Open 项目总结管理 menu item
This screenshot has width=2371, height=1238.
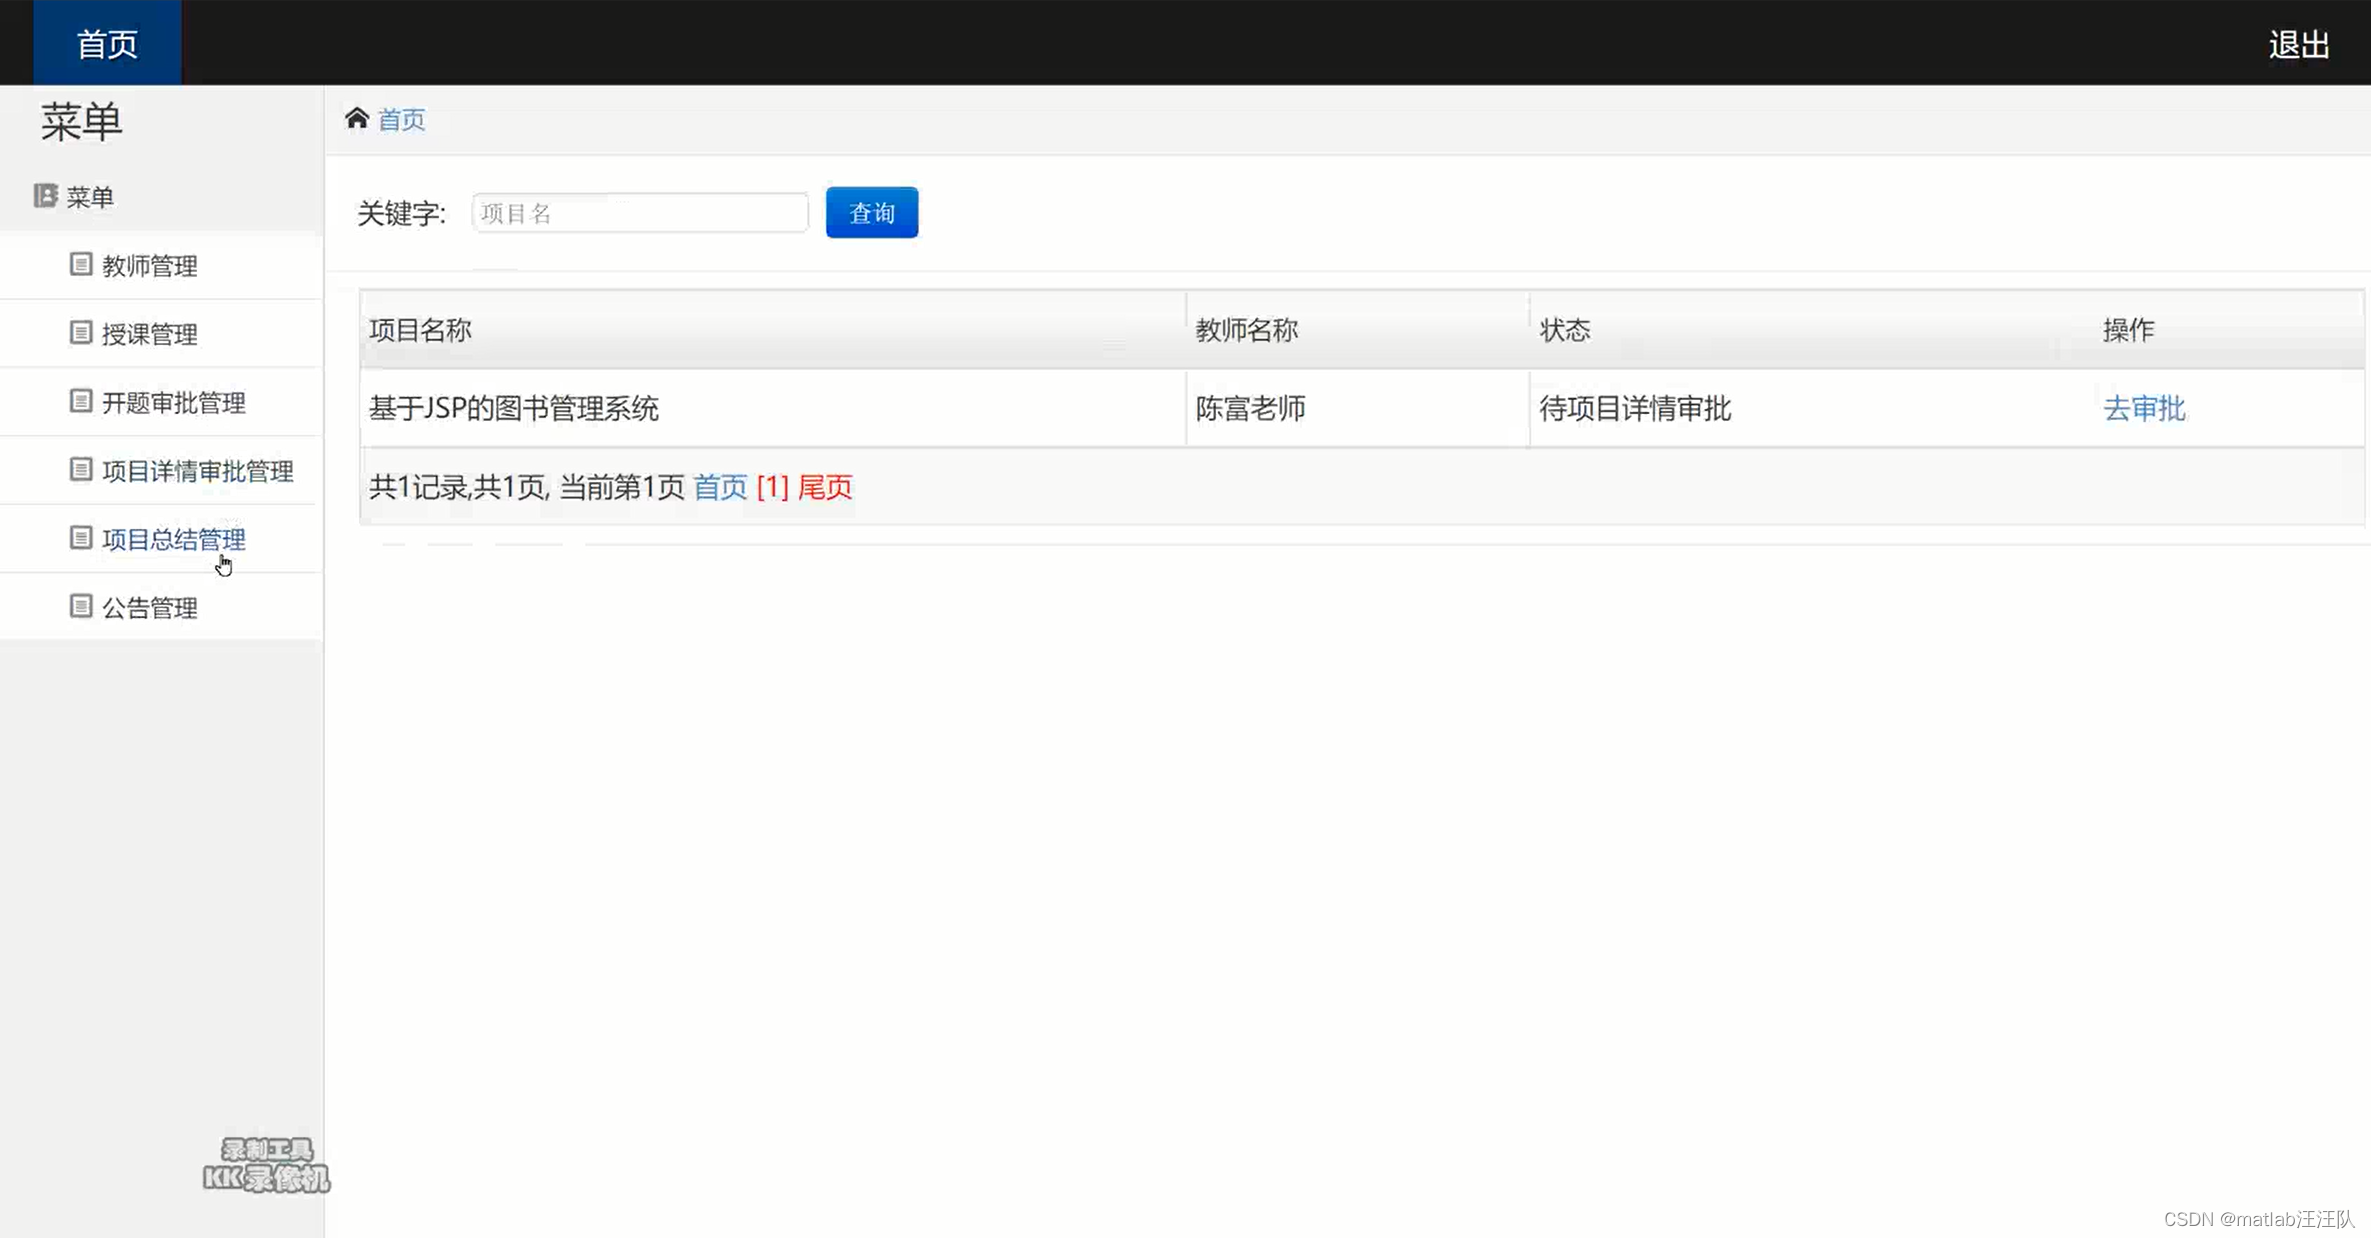tap(174, 540)
